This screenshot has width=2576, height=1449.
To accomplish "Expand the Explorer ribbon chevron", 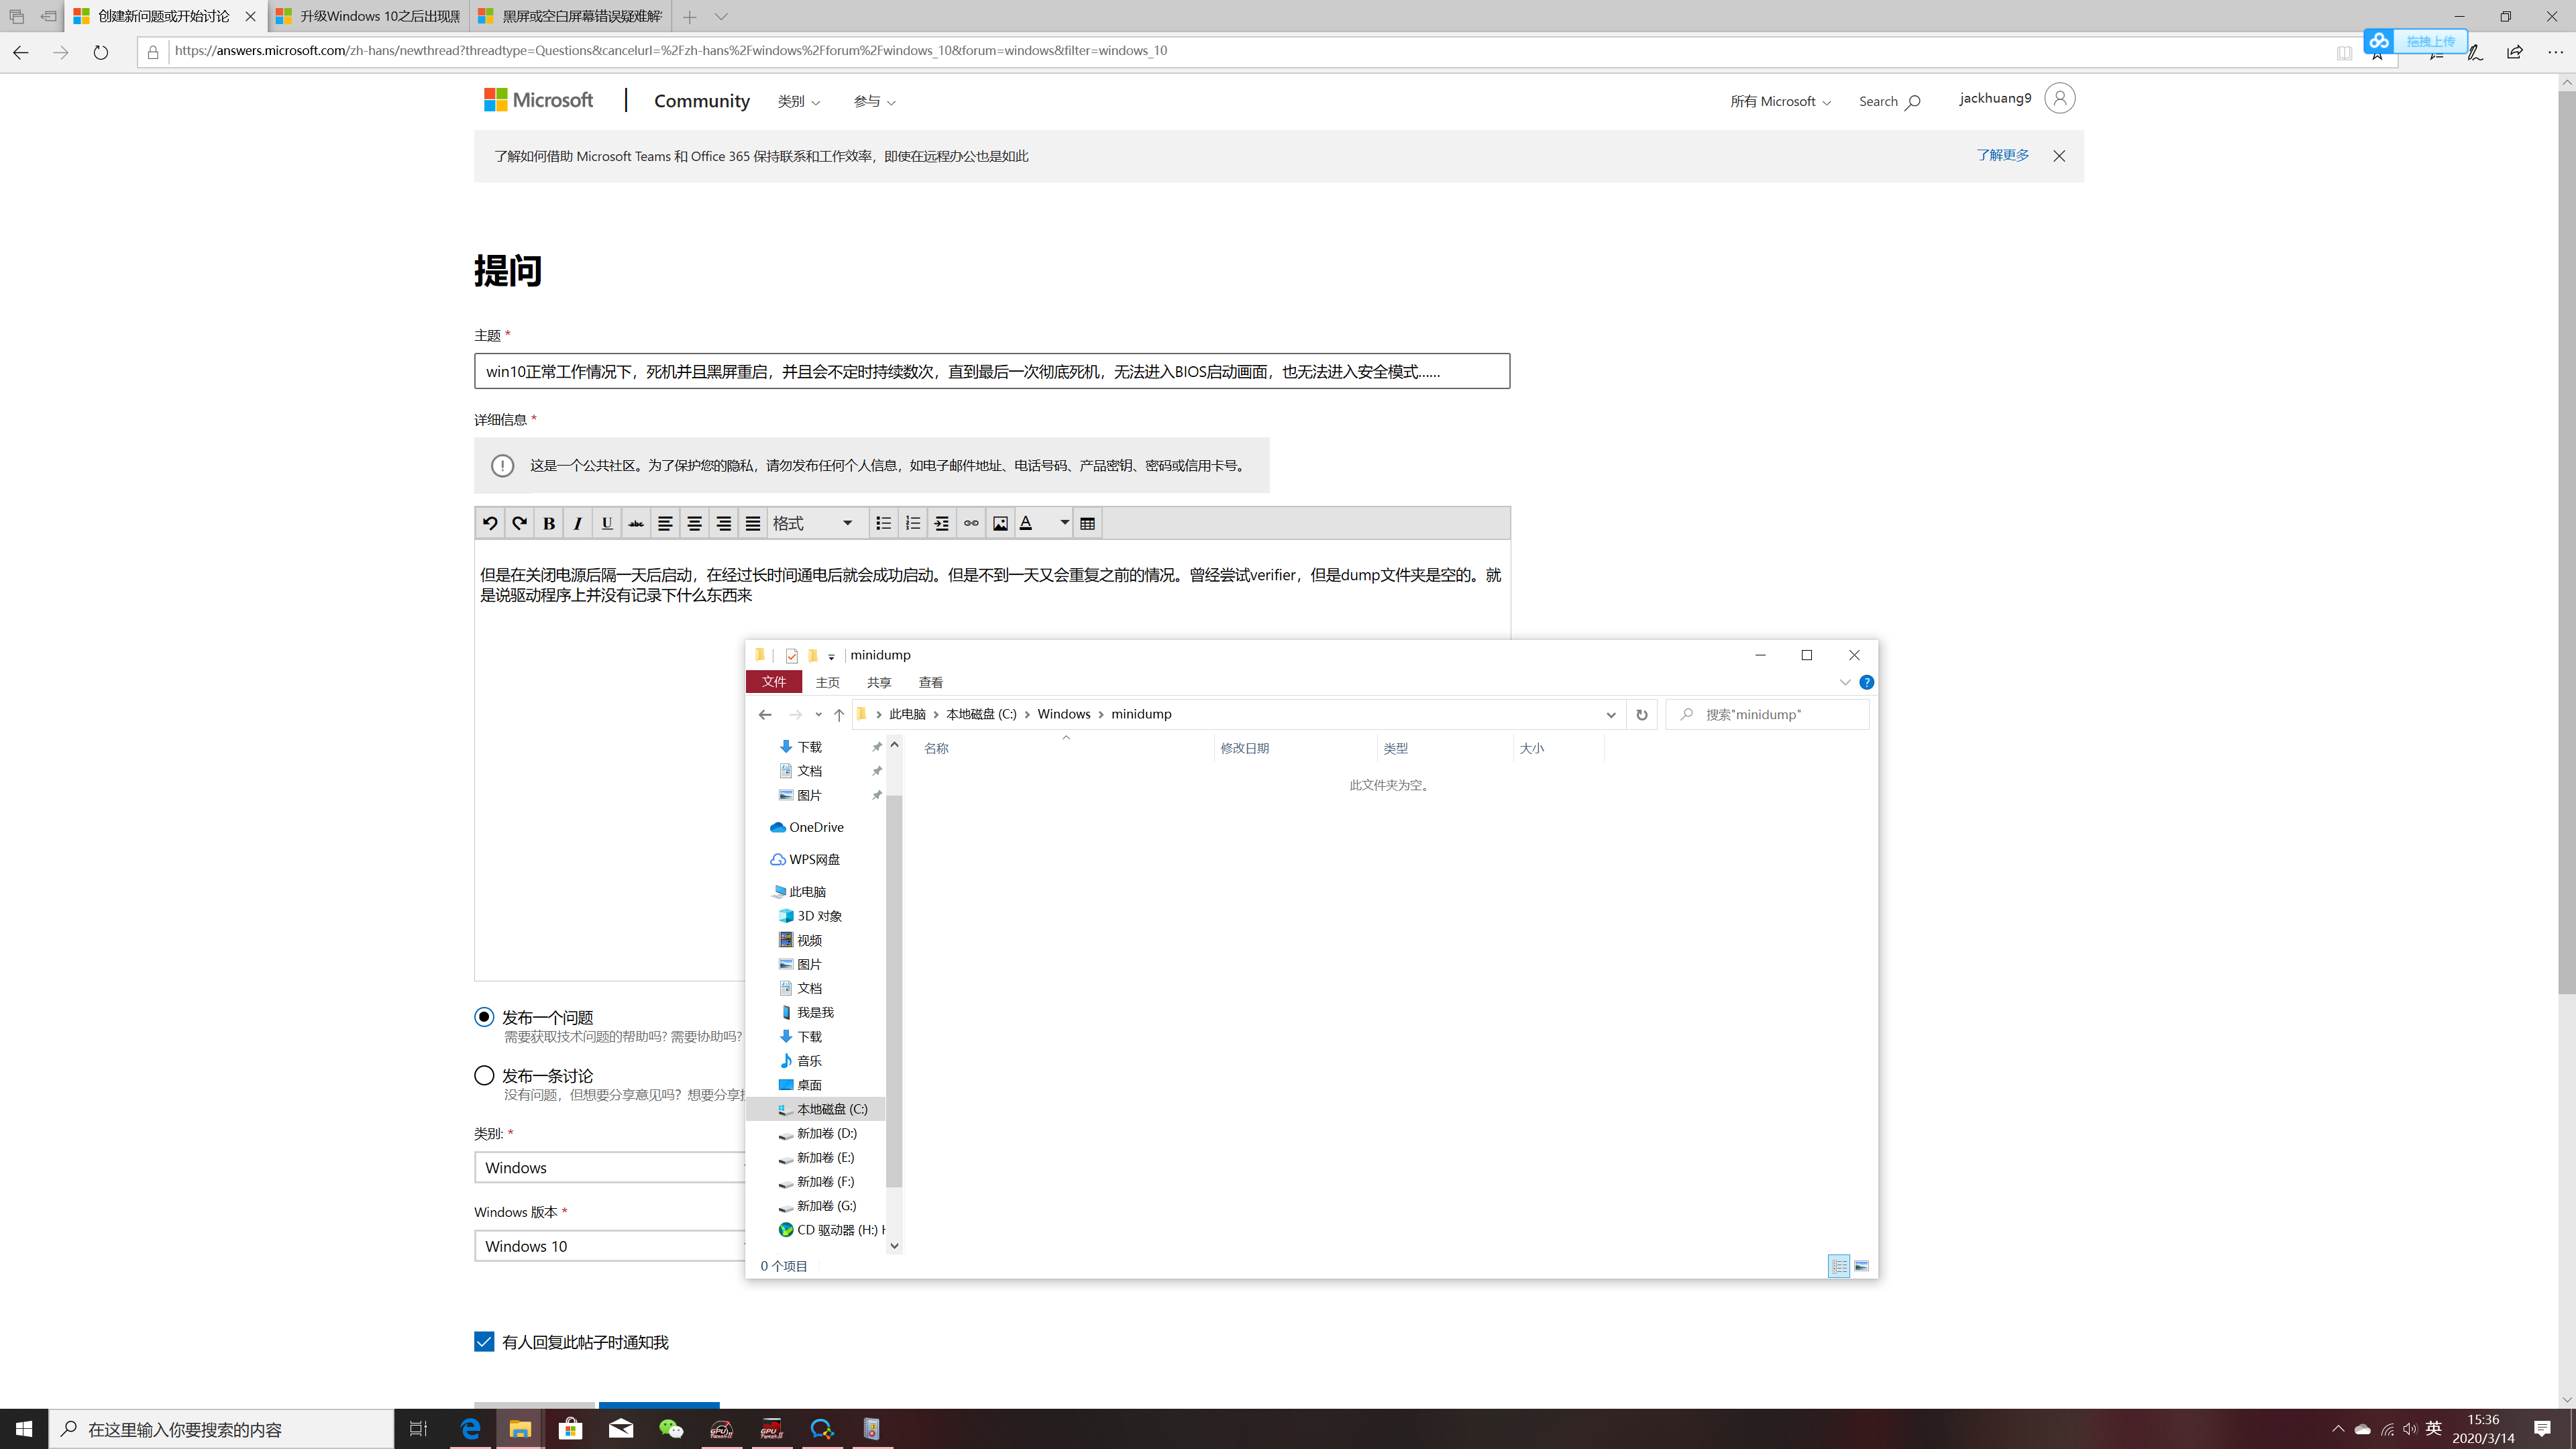I will pos(1845,682).
